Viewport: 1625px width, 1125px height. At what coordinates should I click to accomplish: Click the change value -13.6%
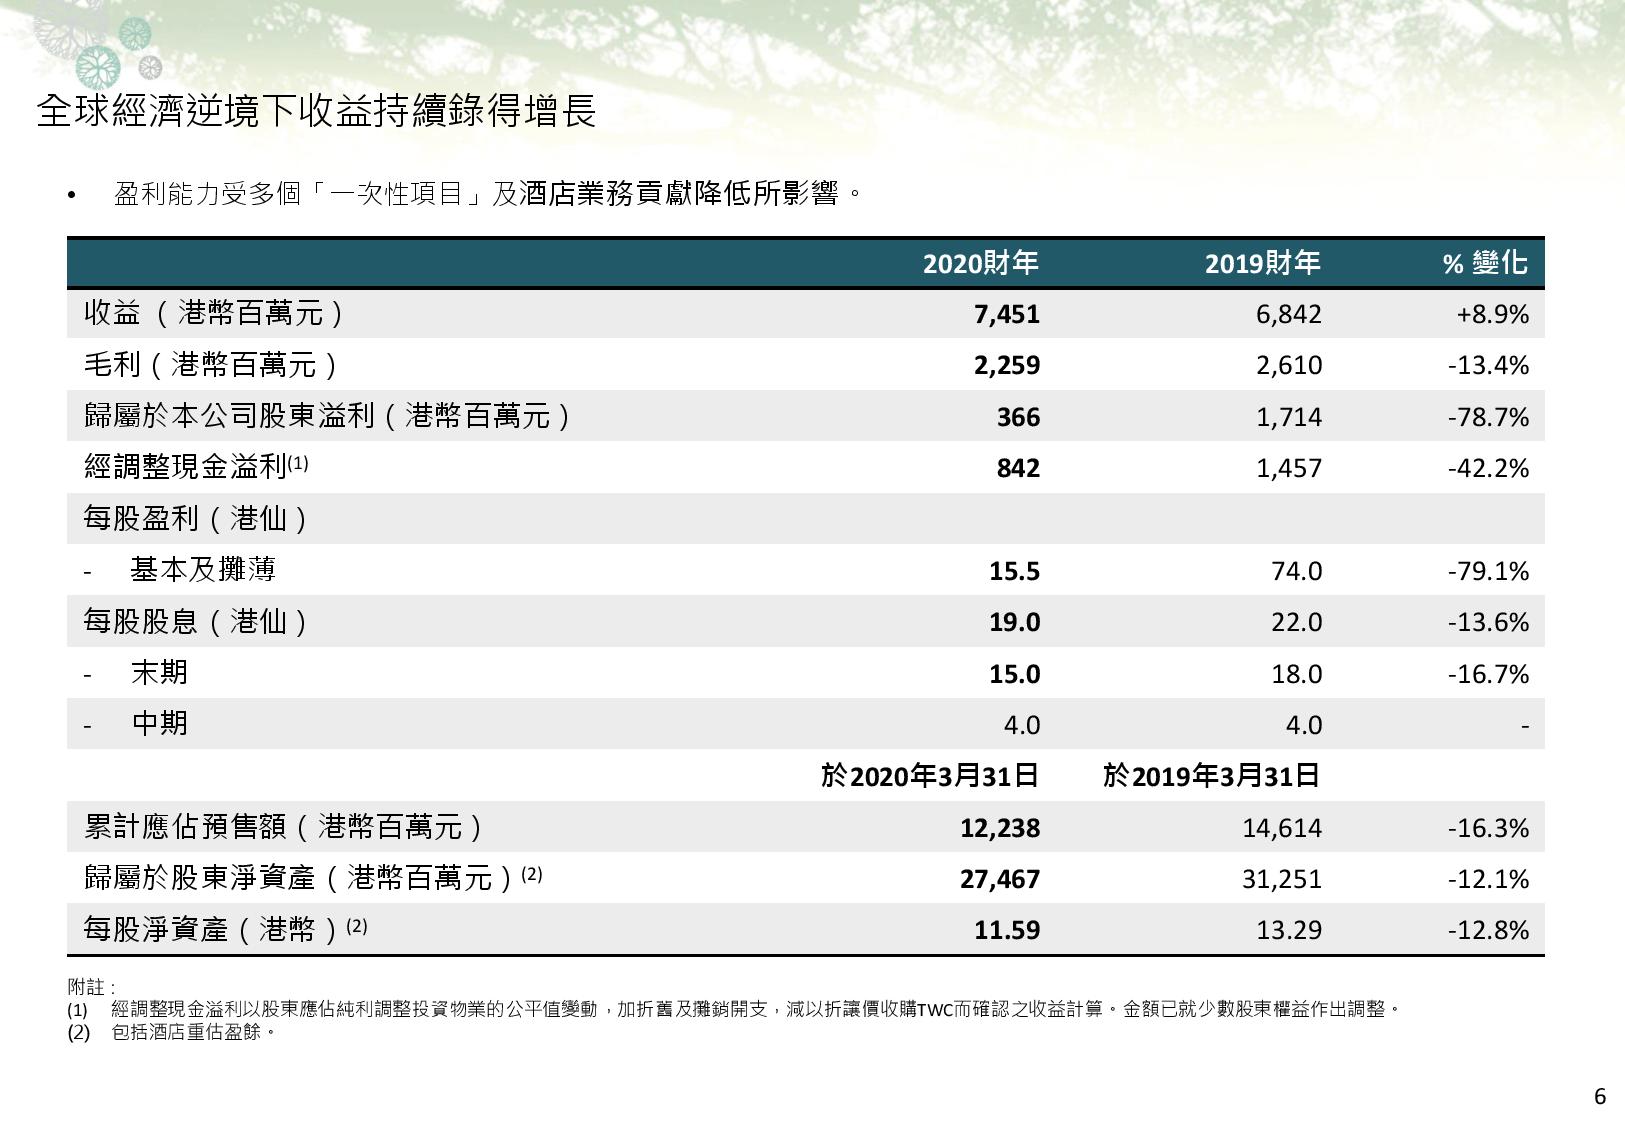1489,622
